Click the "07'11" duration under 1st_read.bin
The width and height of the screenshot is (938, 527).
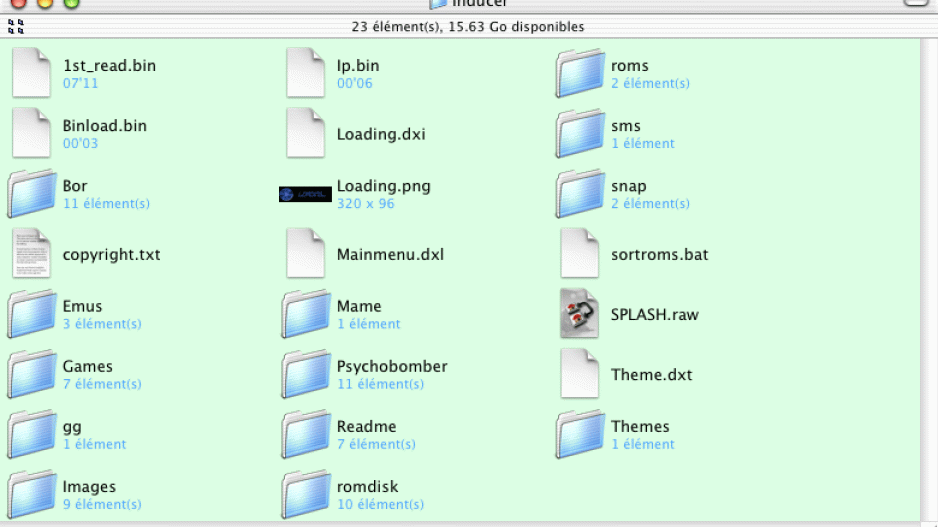80,83
